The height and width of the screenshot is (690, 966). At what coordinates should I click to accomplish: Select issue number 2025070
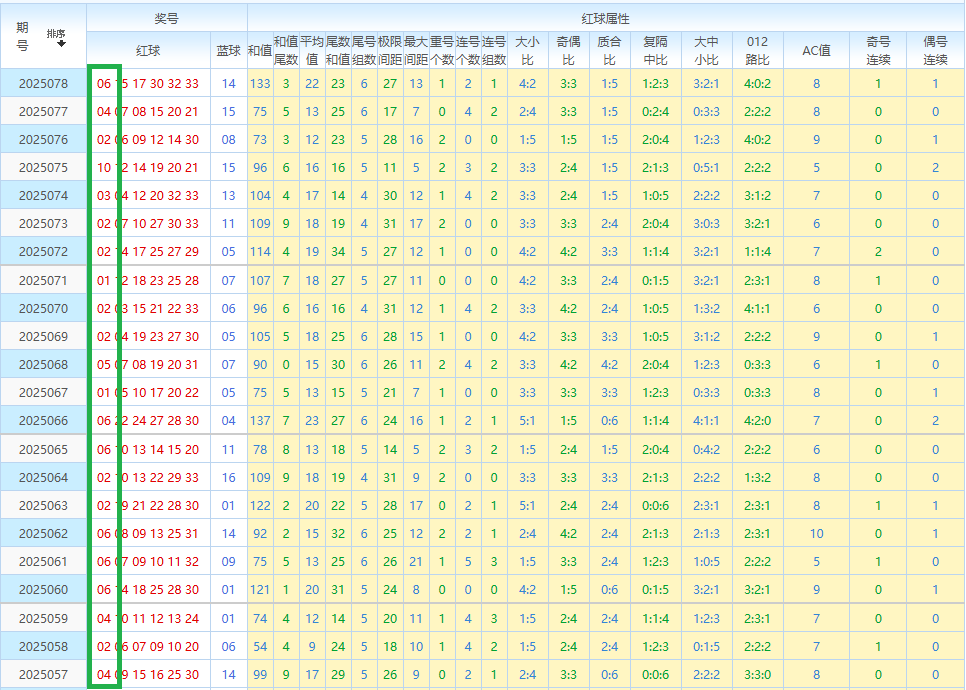click(43, 309)
